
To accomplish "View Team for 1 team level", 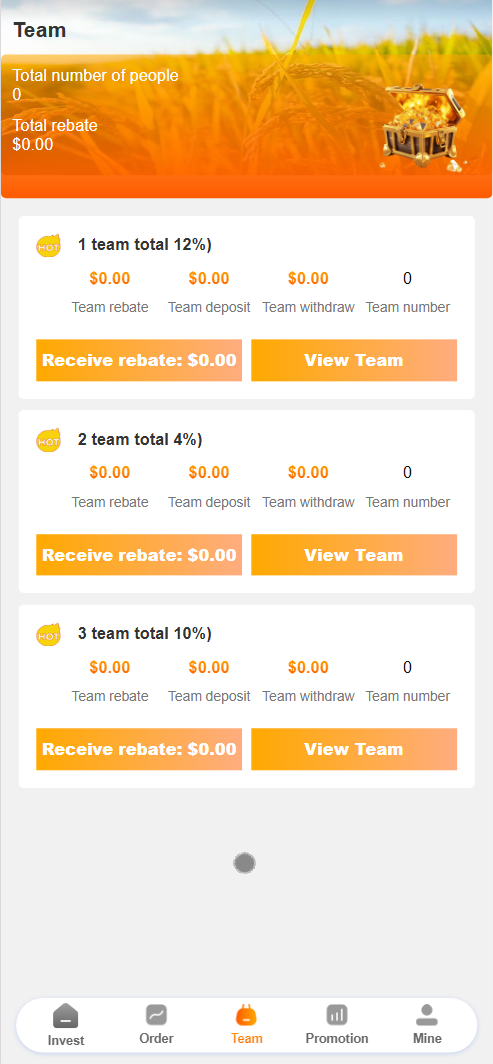I will tap(354, 360).
